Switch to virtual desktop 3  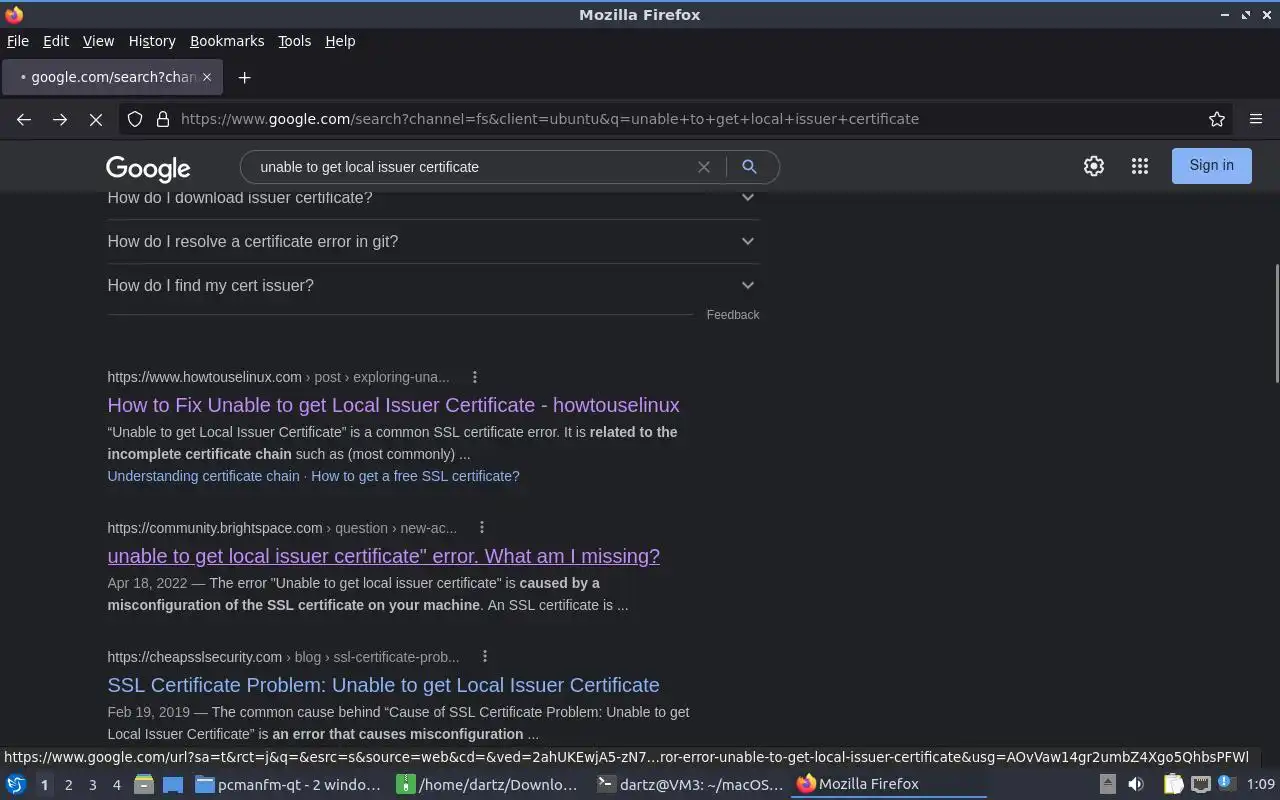tap(92, 785)
